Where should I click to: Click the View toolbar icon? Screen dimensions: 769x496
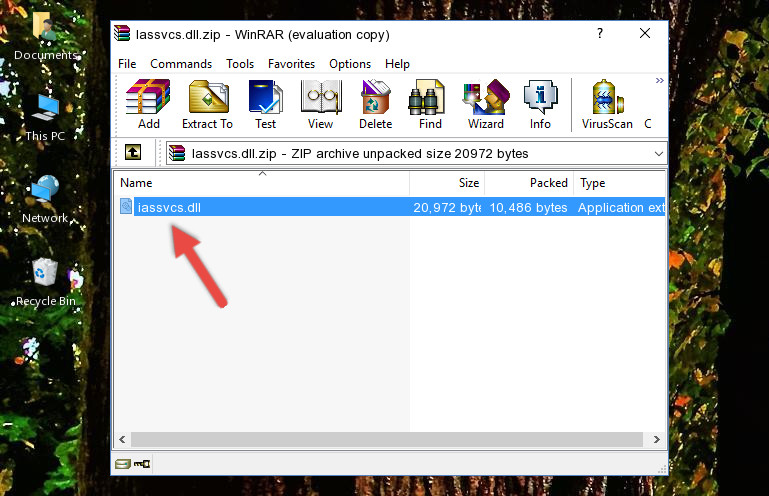(320, 104)
